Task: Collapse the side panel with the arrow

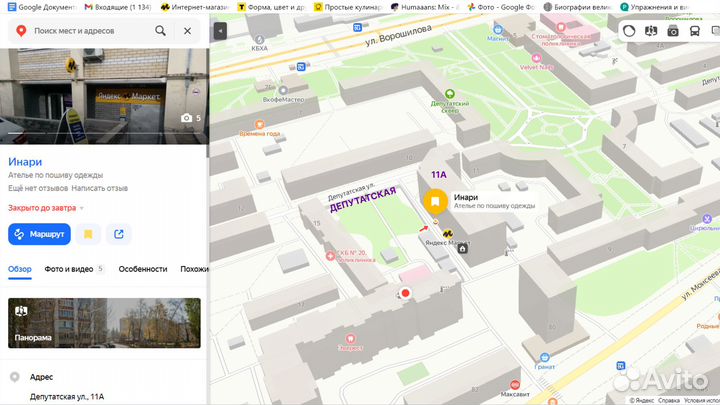Action: coord(220,31)
